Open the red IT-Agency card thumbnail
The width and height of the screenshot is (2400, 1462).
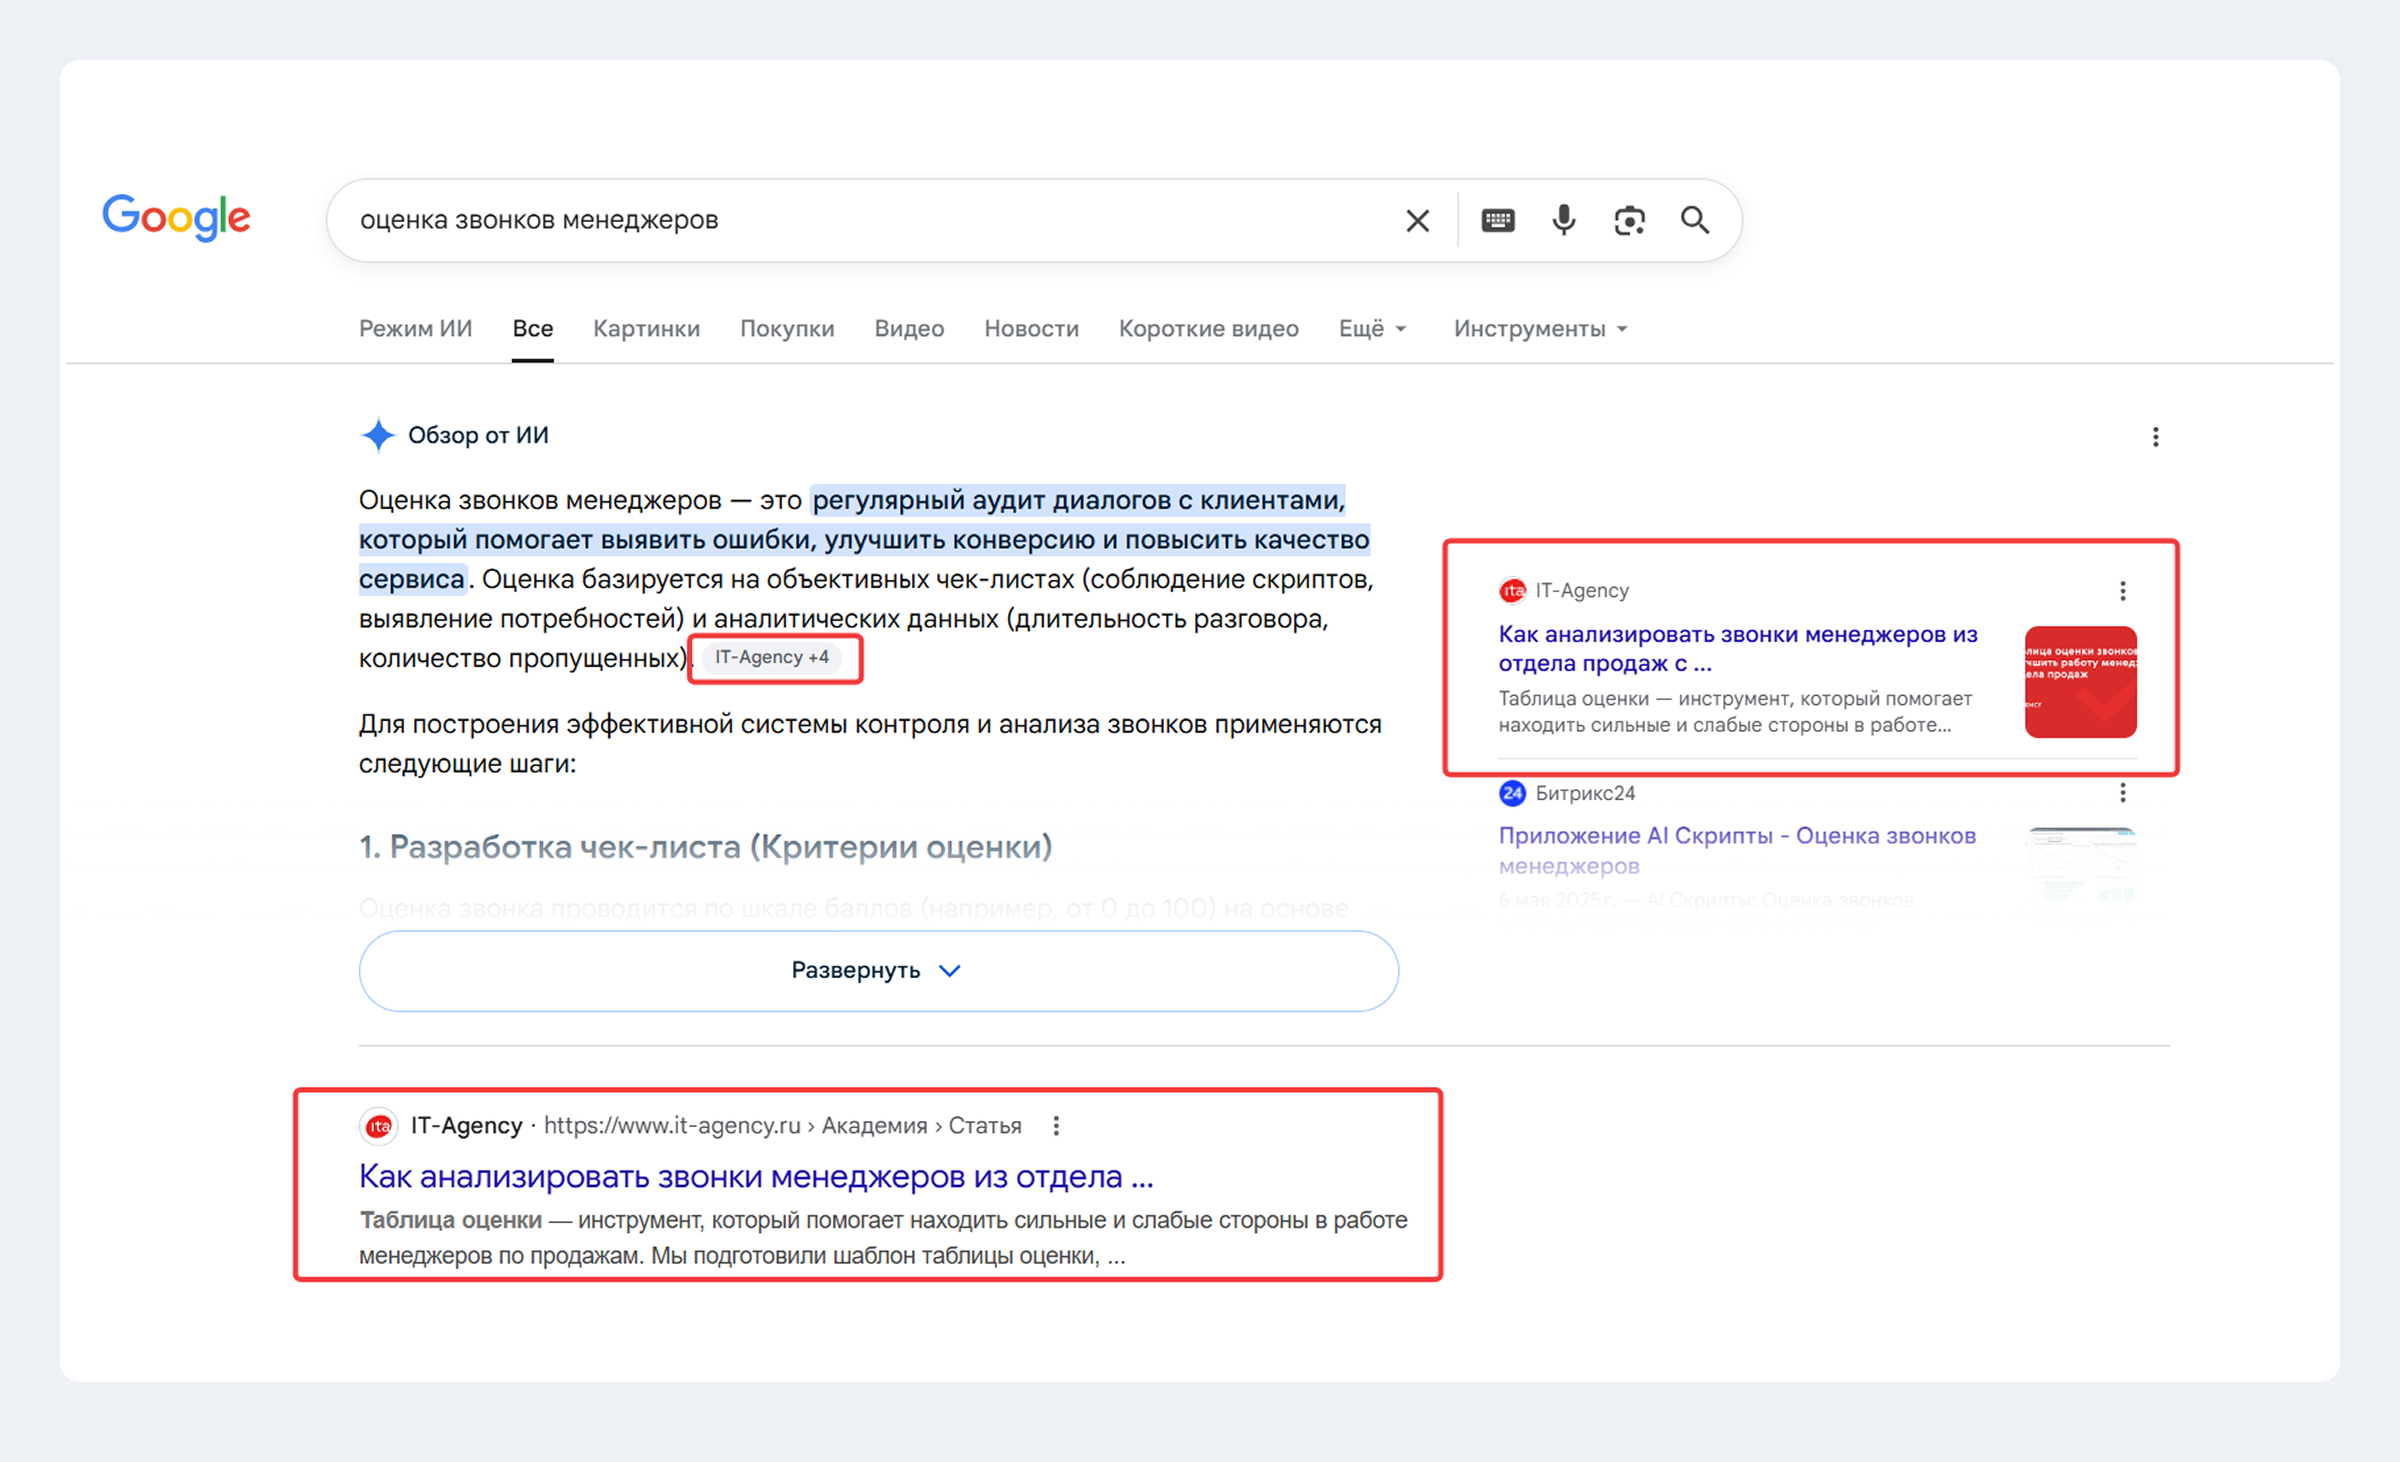2081,682
